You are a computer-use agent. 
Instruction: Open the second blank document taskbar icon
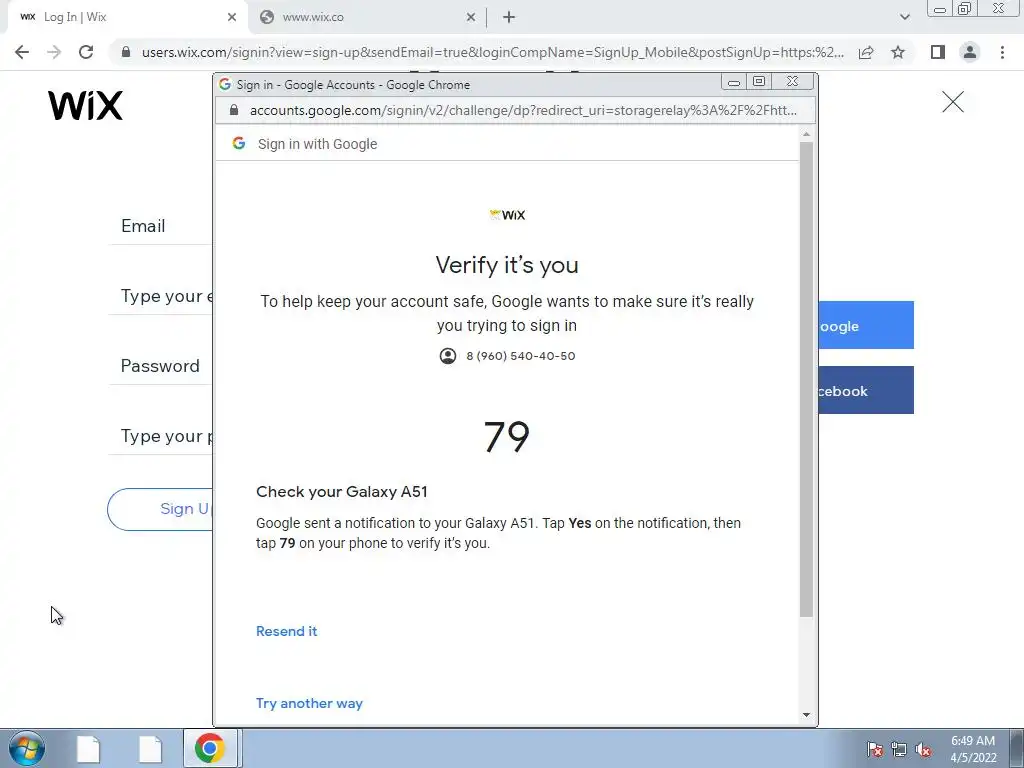150,748
